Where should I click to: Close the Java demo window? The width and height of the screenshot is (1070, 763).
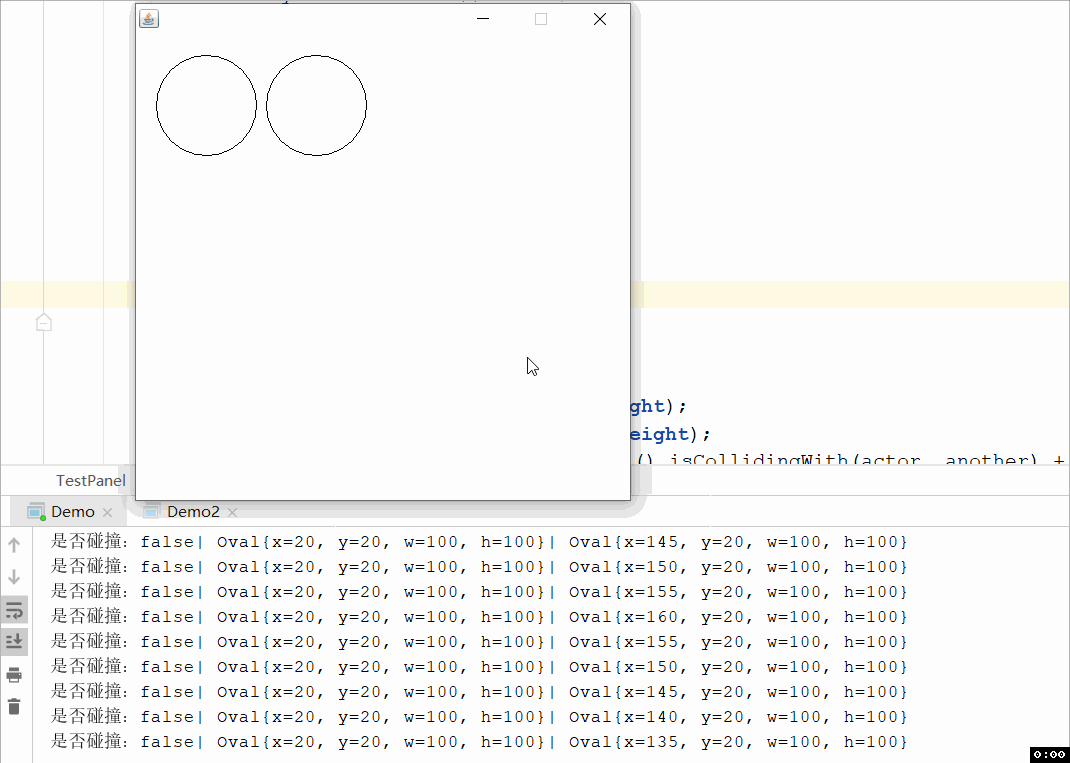coord(600,18)
